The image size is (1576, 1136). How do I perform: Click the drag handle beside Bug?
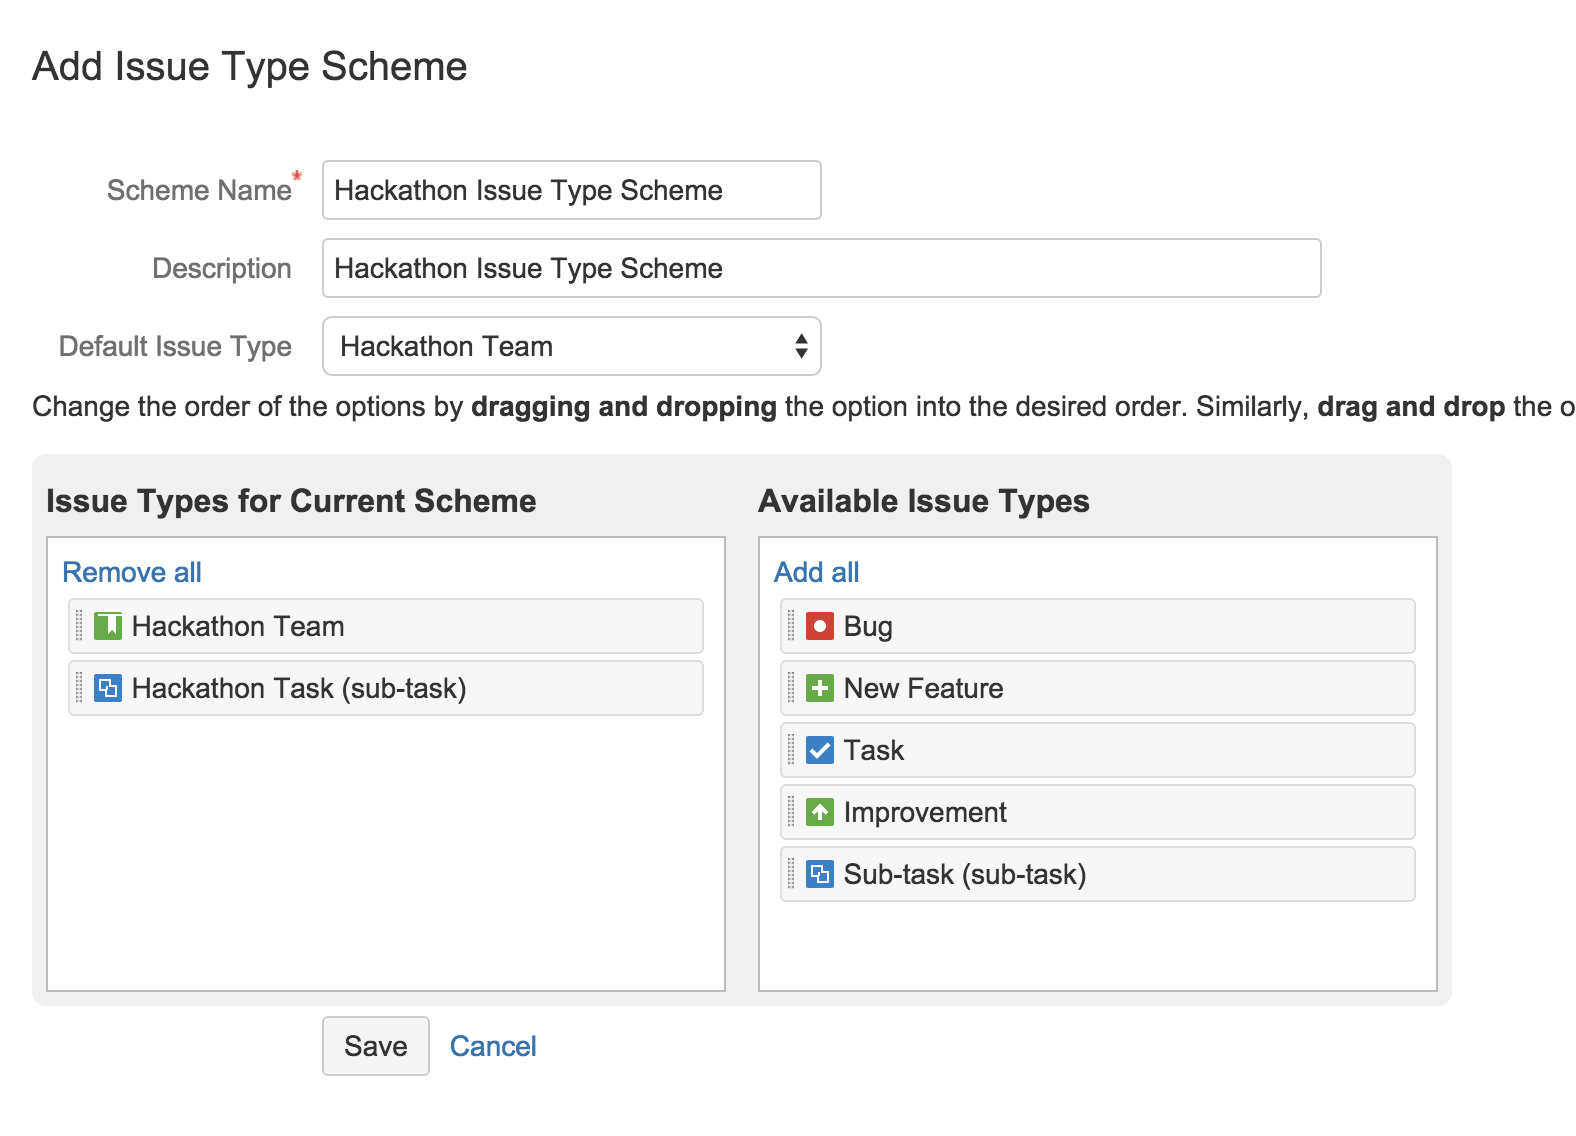tap(791, 626)
